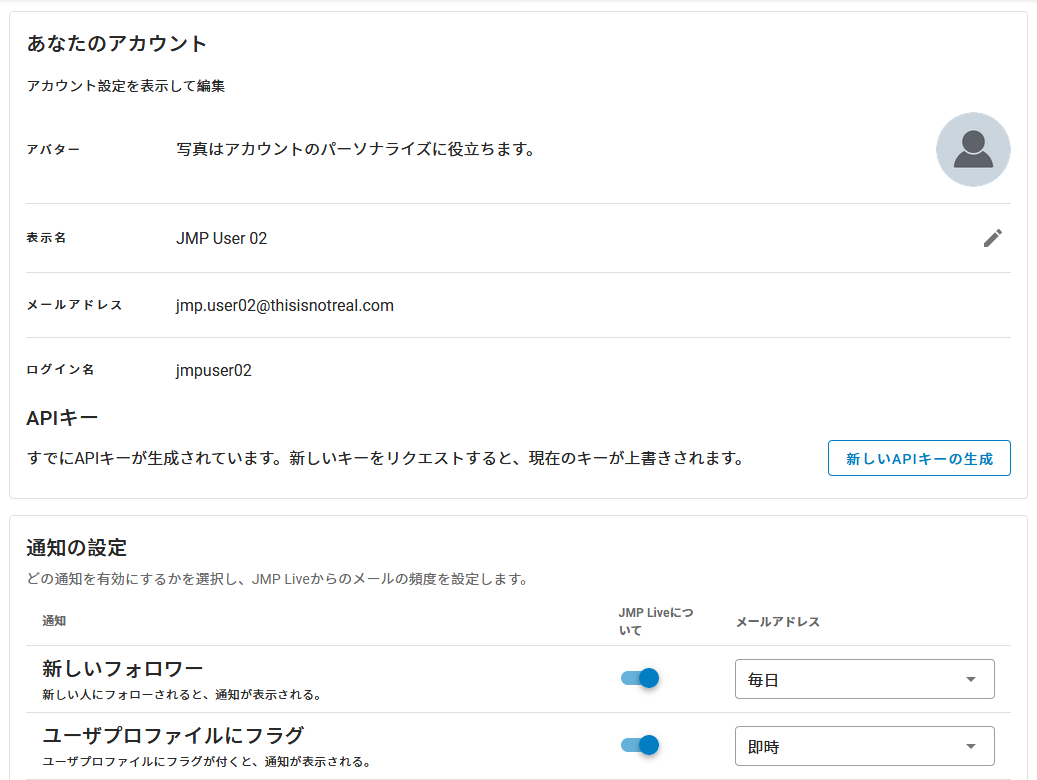Open the 即時 email frequency dropdown

pos(863,745)
